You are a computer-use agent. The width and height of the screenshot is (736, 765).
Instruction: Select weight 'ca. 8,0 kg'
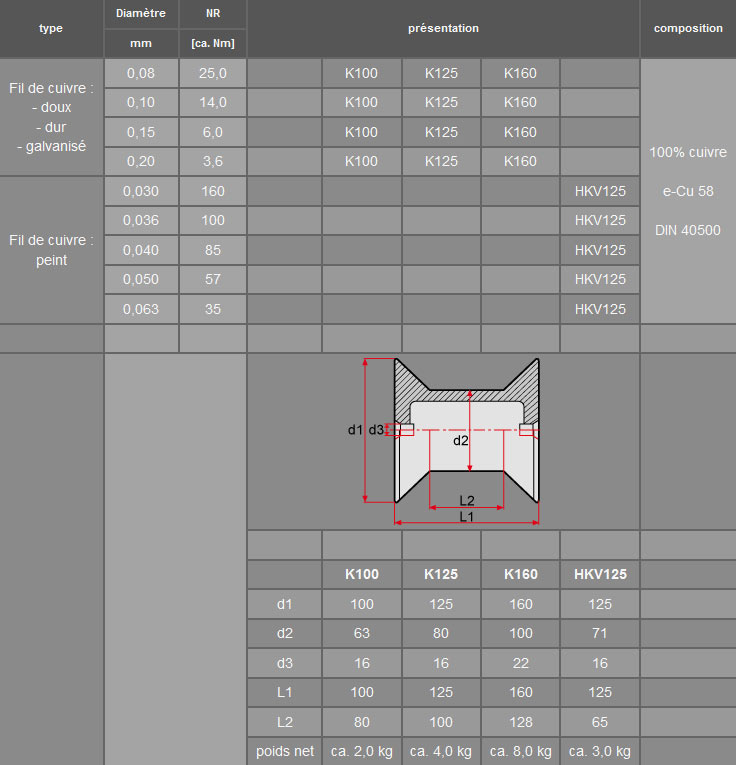tap(520, 751)
